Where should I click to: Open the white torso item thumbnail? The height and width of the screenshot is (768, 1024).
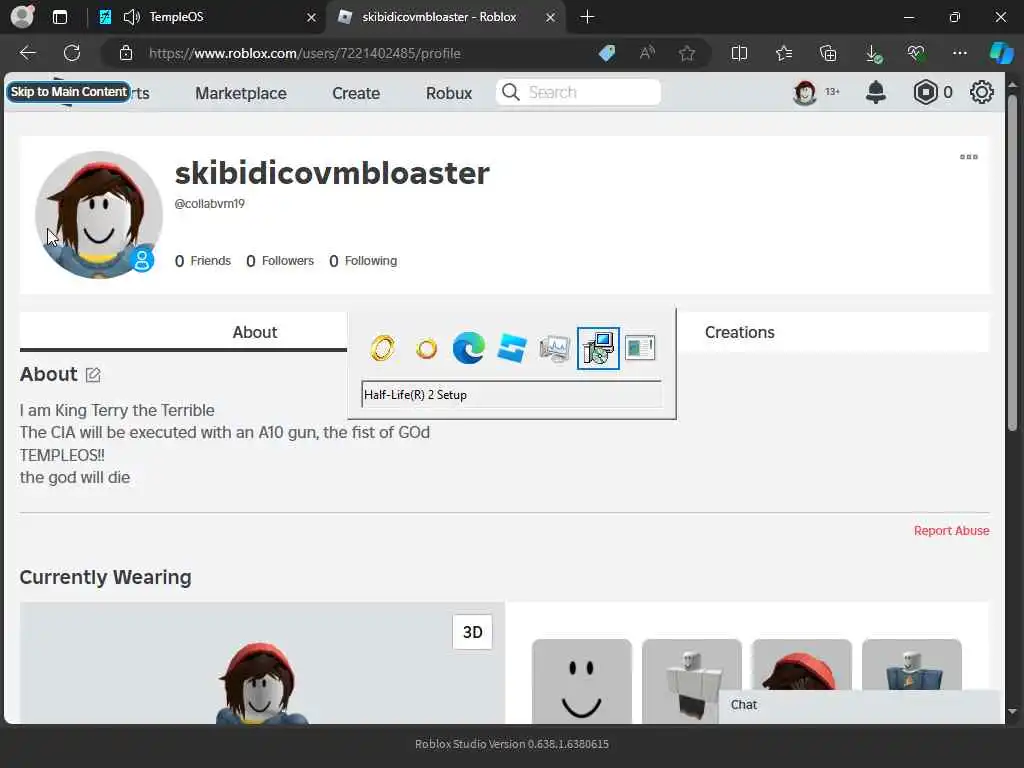(x=692, y=681)
